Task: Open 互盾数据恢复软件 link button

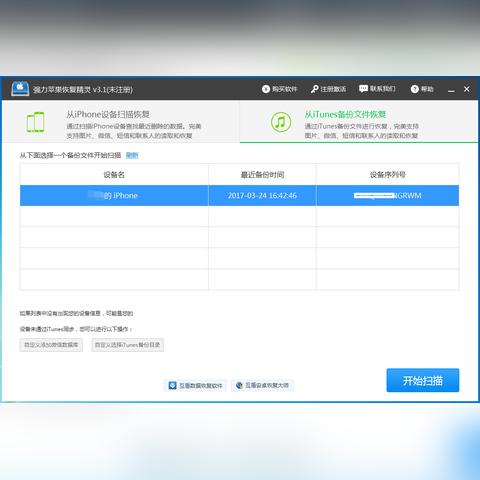Action: point(195,385)
